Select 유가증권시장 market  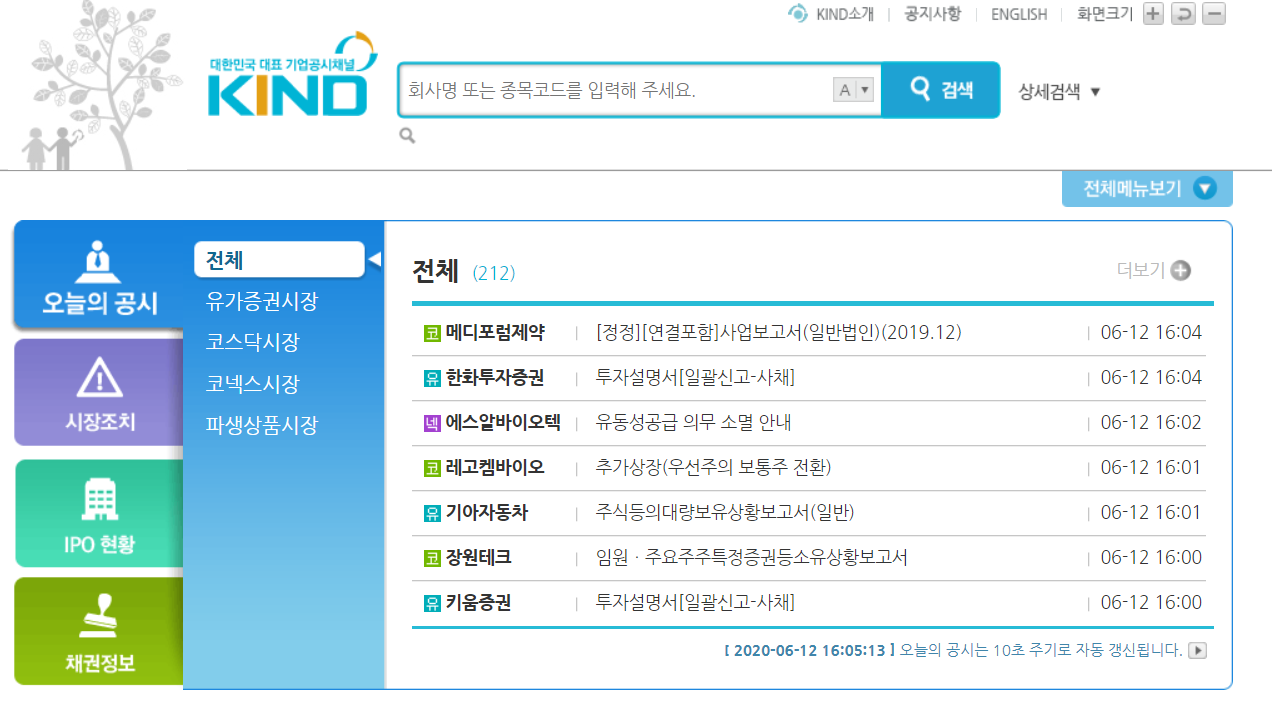[x=262, y=301]
